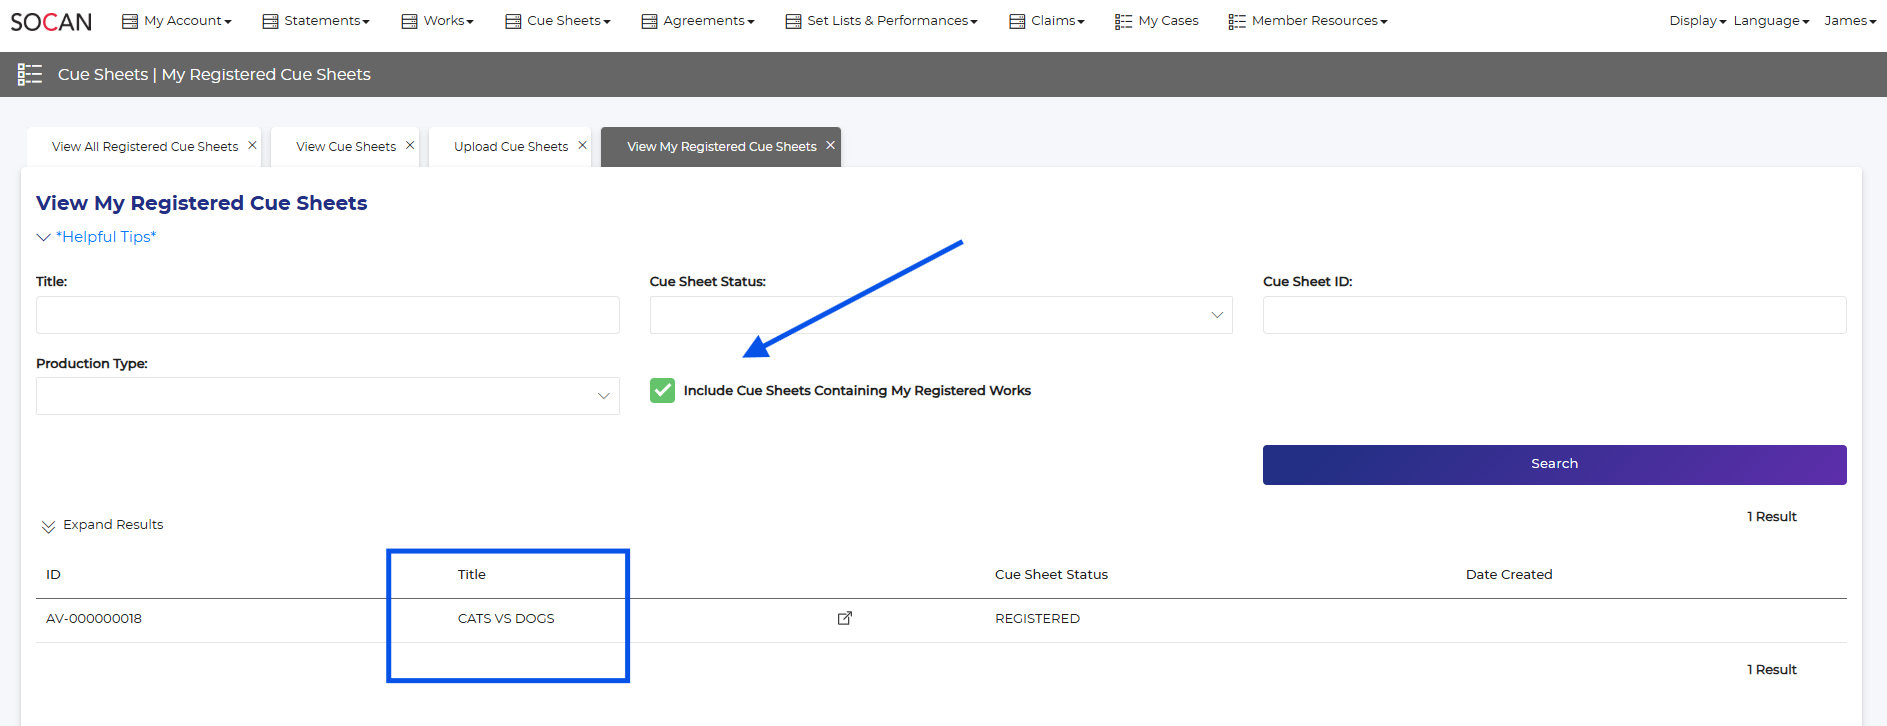Click the Cue Sheets header list icon
The width and height of the screenshot is (1887, 726).
point(30,74)
